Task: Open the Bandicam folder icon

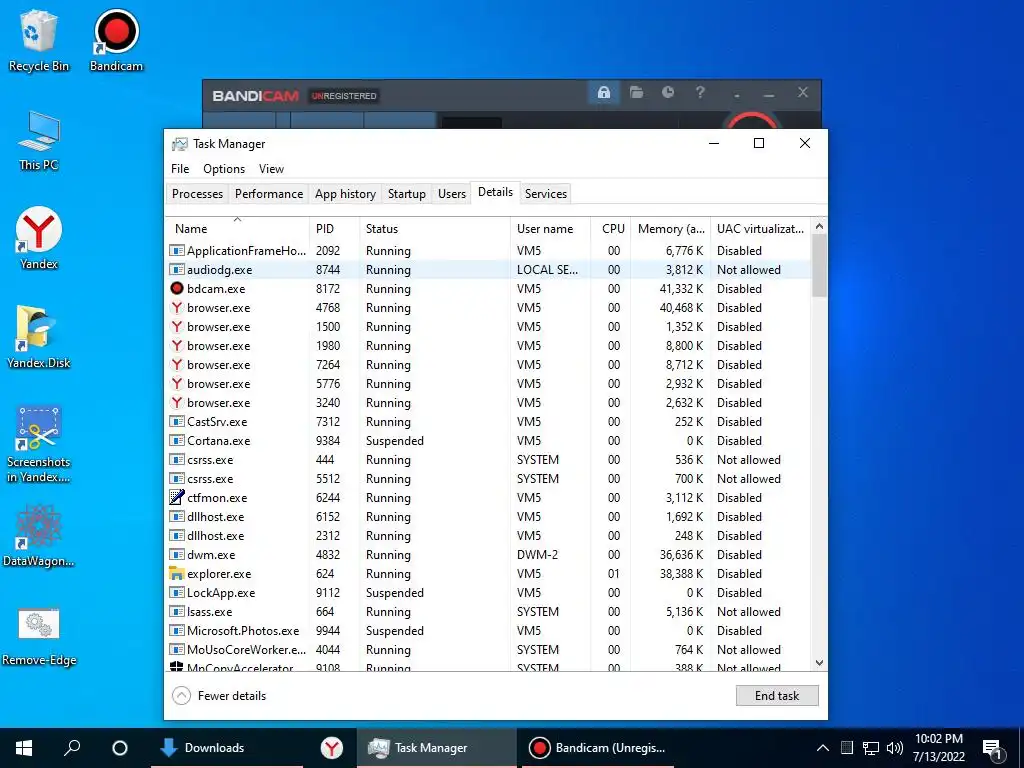Action: click(x=636, y=93)
